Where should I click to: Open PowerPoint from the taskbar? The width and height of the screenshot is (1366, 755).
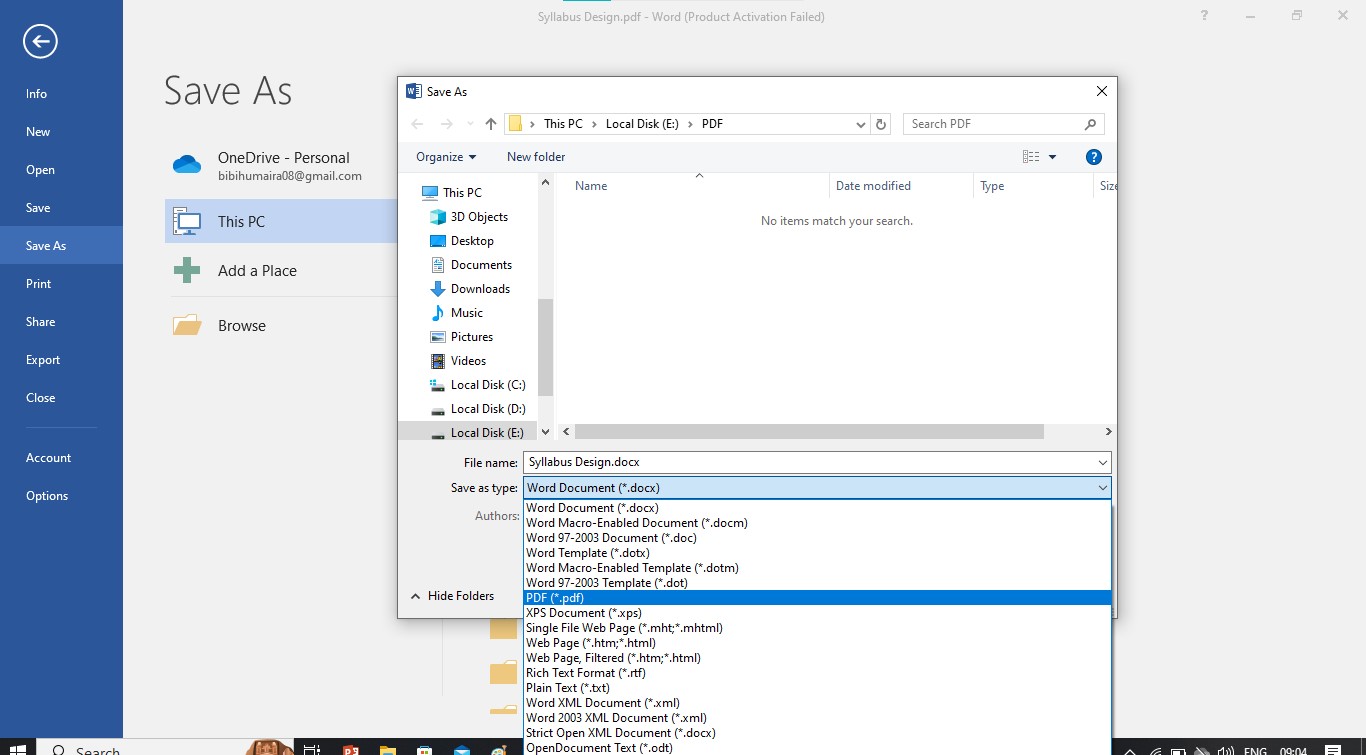pos(349,748)
